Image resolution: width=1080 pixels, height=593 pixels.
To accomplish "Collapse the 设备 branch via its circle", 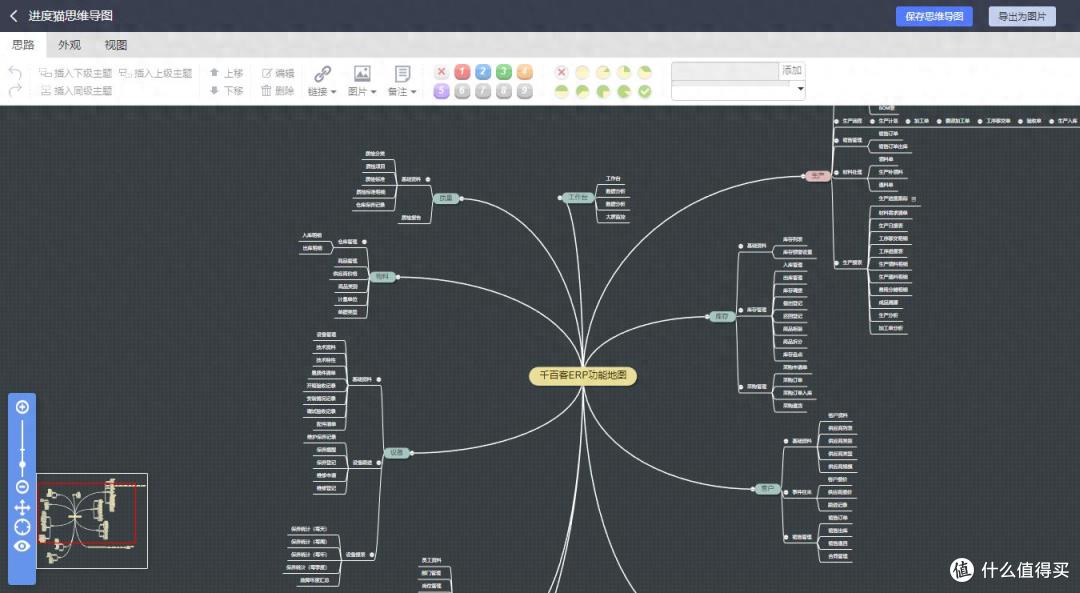I will (412, 452).
